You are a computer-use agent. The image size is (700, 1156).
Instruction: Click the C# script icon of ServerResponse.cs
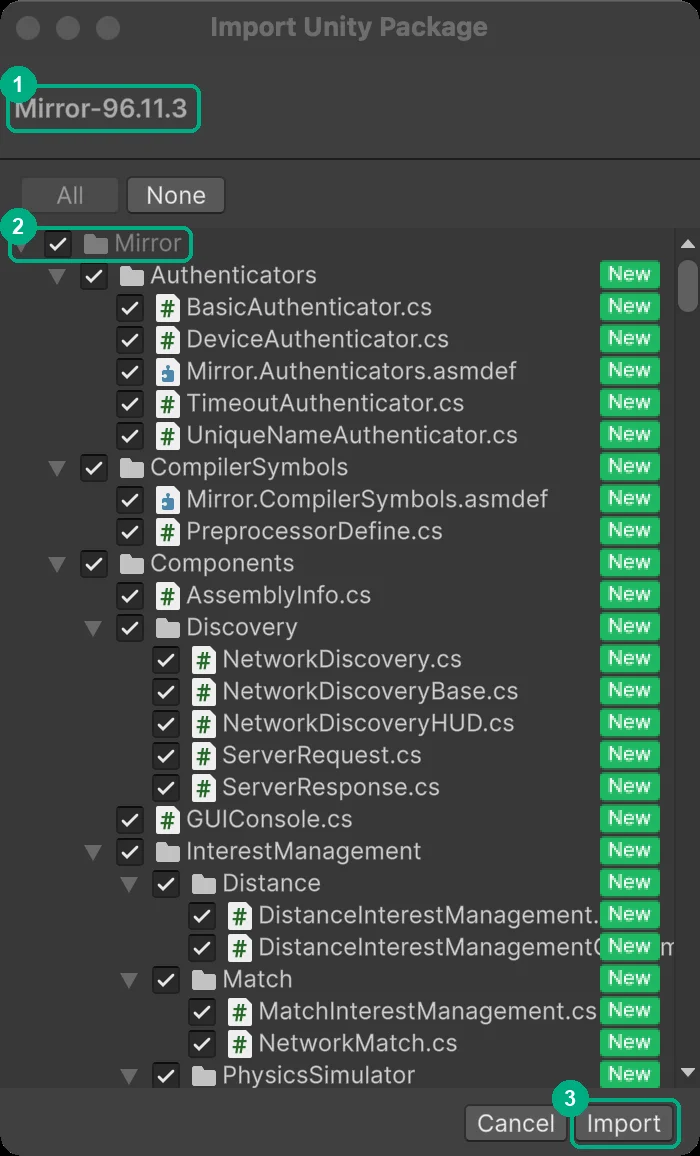click(204, 787)
